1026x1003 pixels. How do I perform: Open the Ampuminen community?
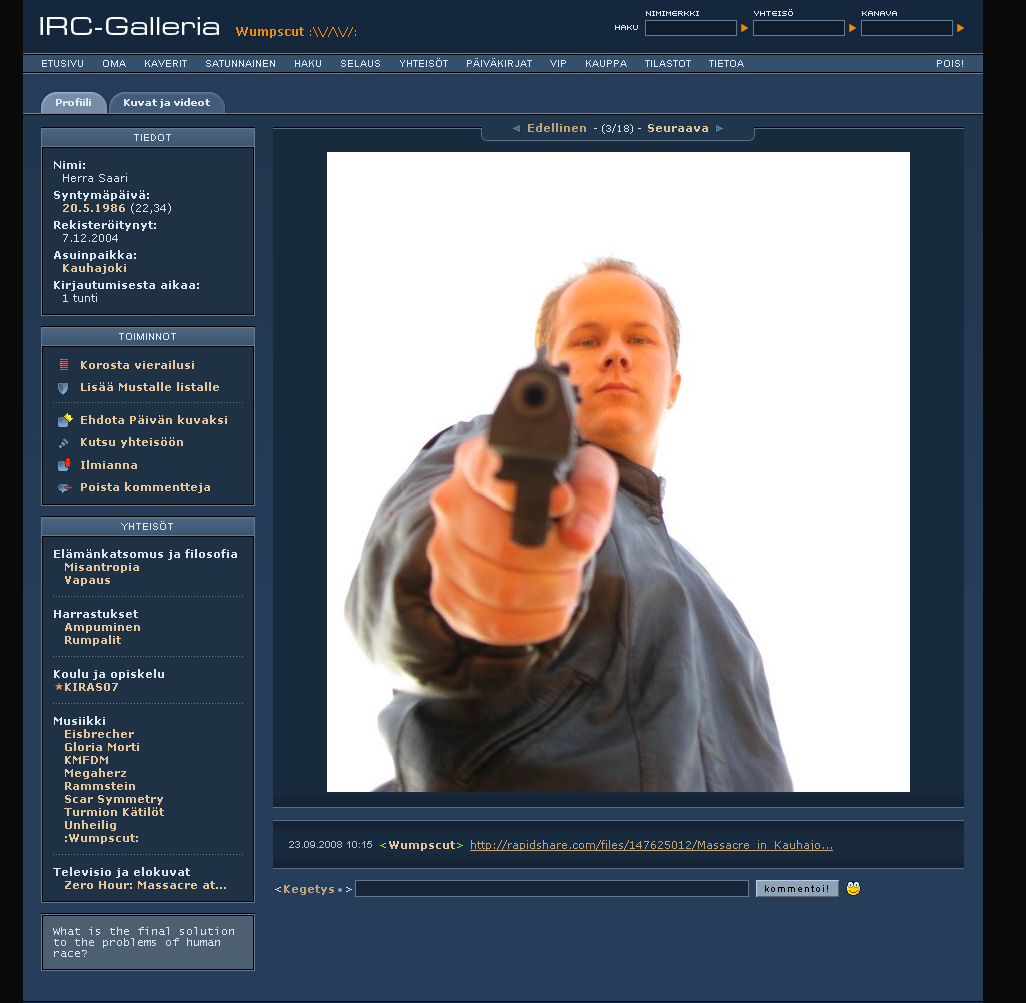pos(102,627)
